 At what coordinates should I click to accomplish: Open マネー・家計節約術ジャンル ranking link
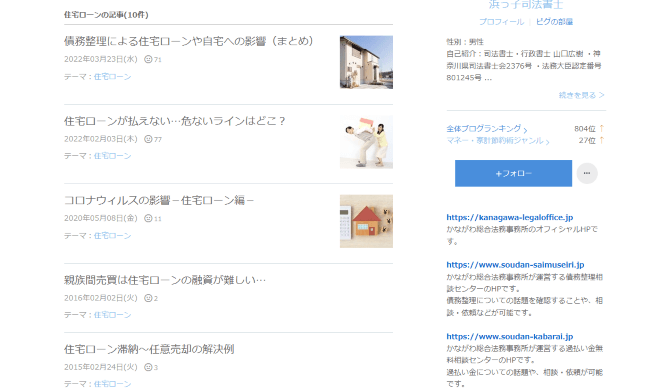(x=498, y=140)
